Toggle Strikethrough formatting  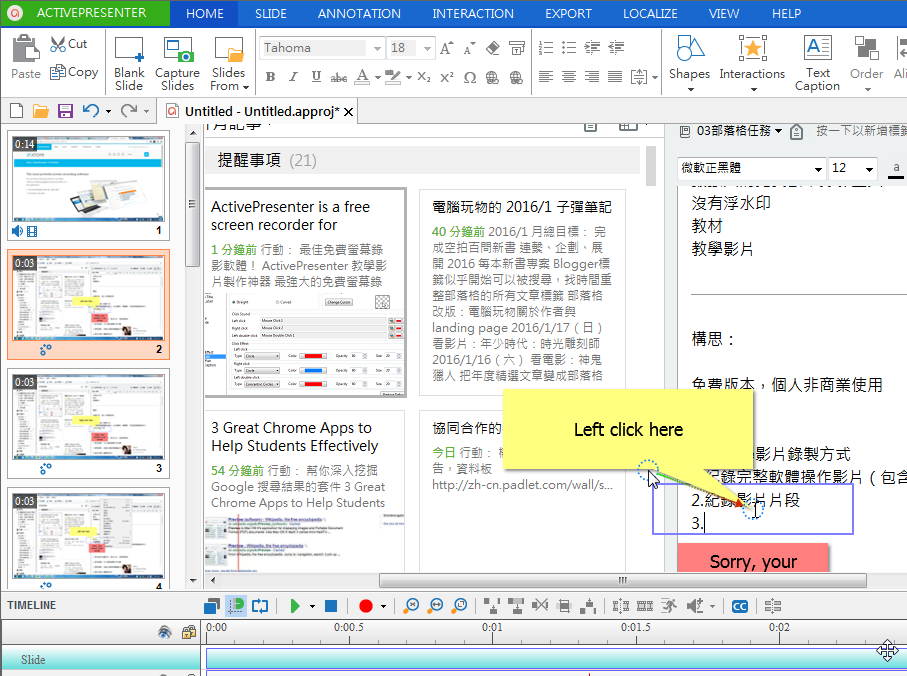point(339,77)
